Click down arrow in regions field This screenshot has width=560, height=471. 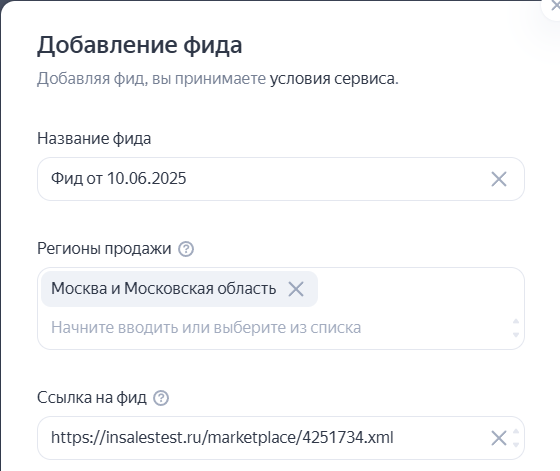tap(516, 335)
